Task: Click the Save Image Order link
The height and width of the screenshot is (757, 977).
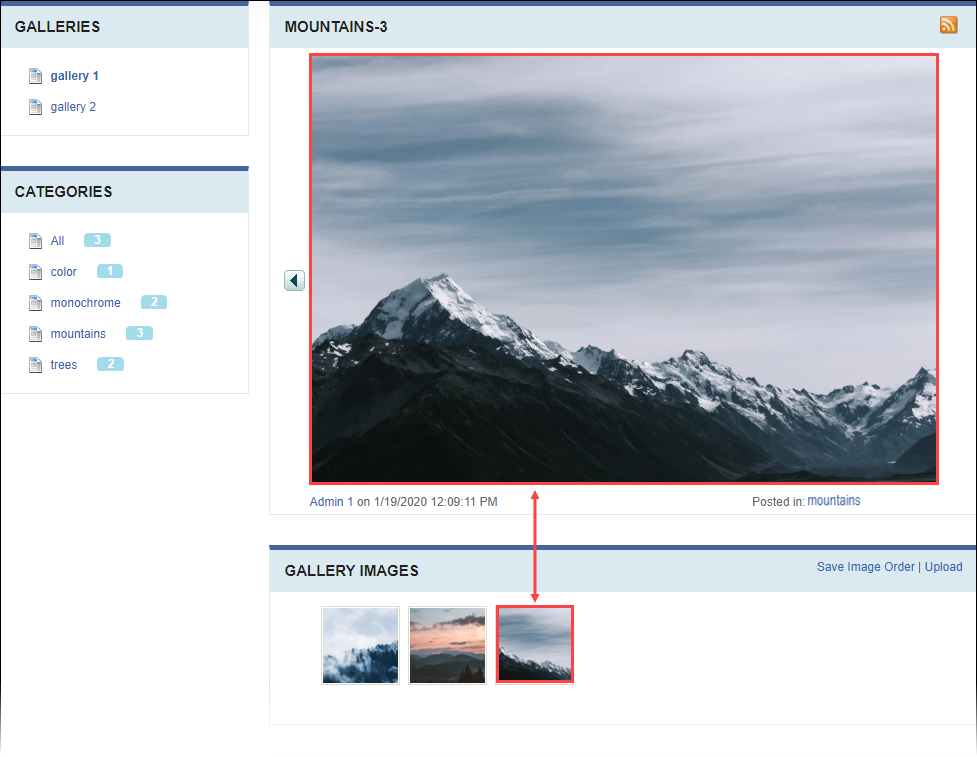Action: coord(865,566)
